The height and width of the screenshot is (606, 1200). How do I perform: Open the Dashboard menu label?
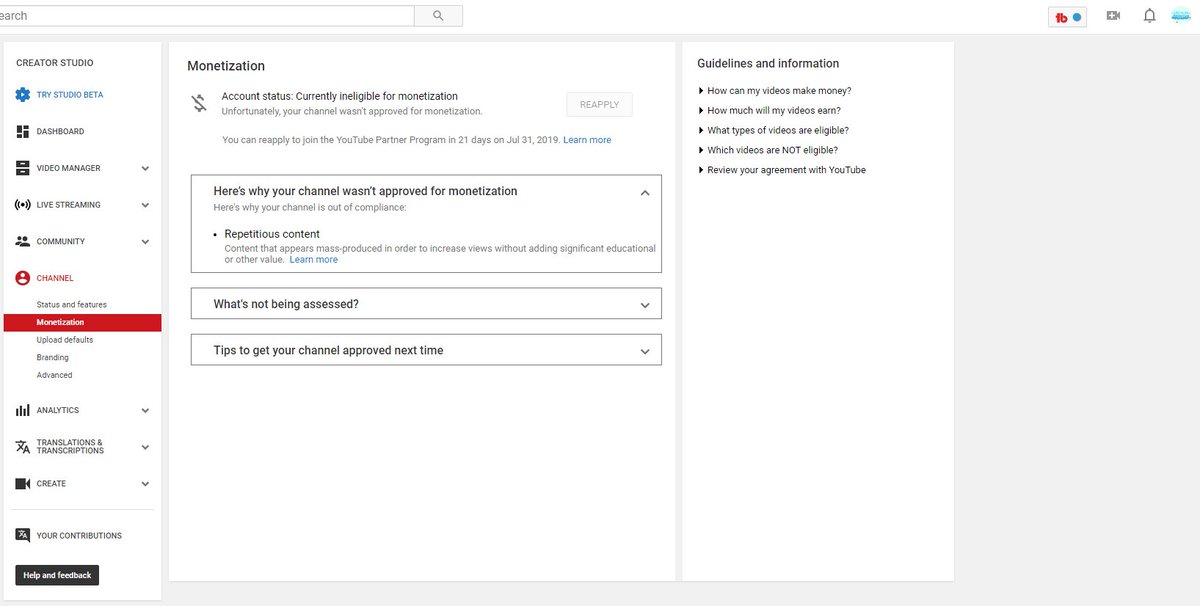tap(60, 132)
